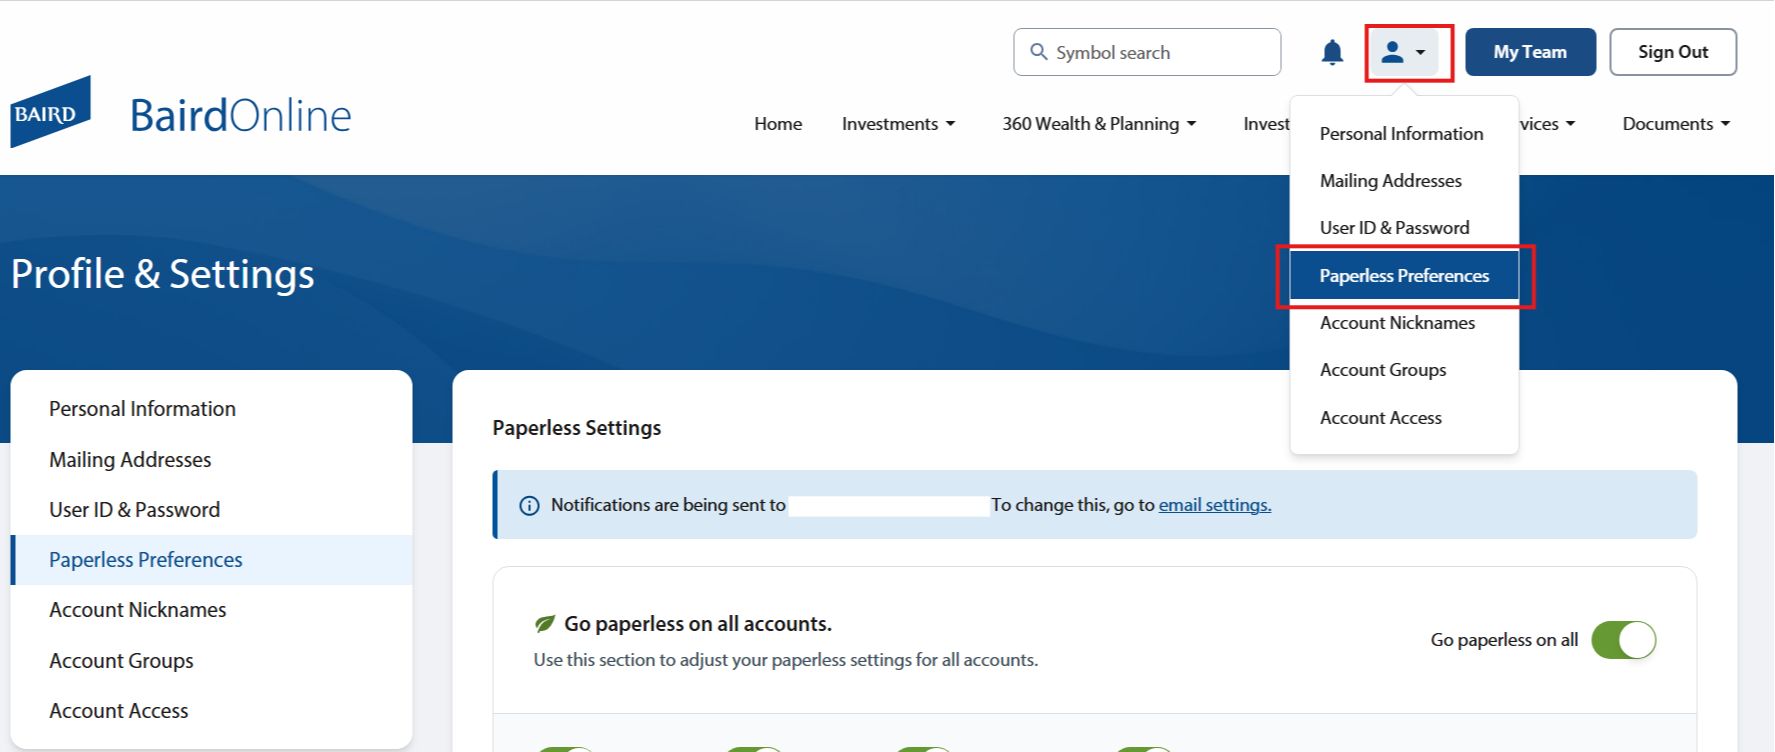The width and height of the screenshot is (1775, 752).
Task: Open the email settings link
Action: pyautogui.click(x=1215, y=505)
